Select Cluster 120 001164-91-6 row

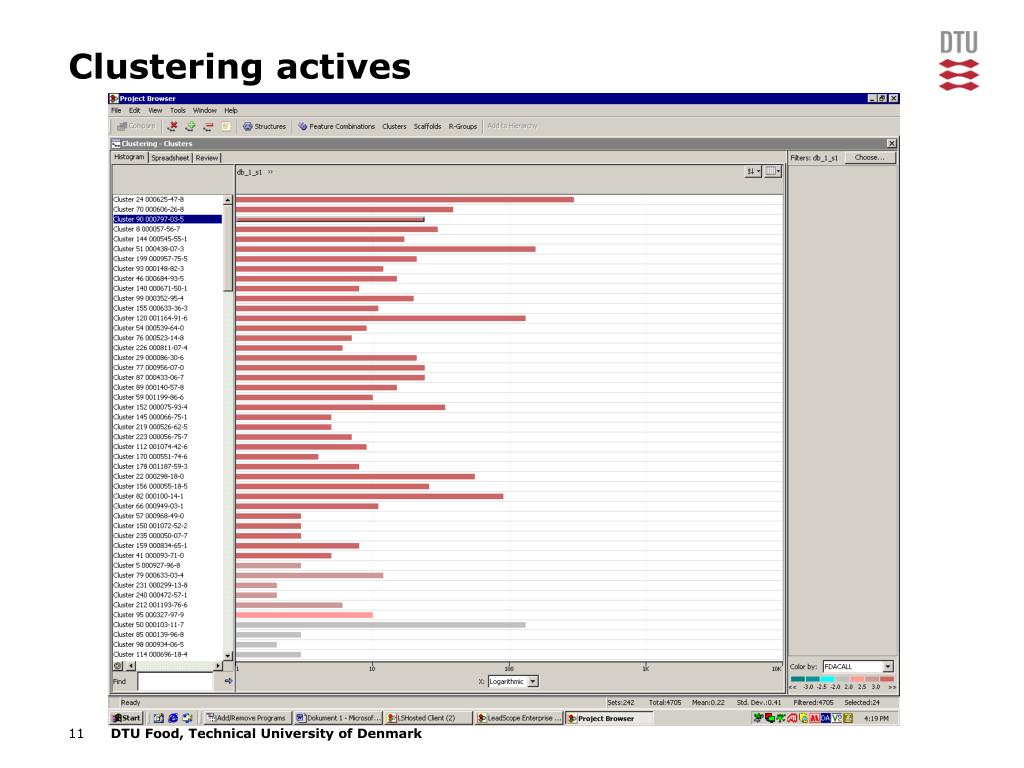tap(167, 318)
